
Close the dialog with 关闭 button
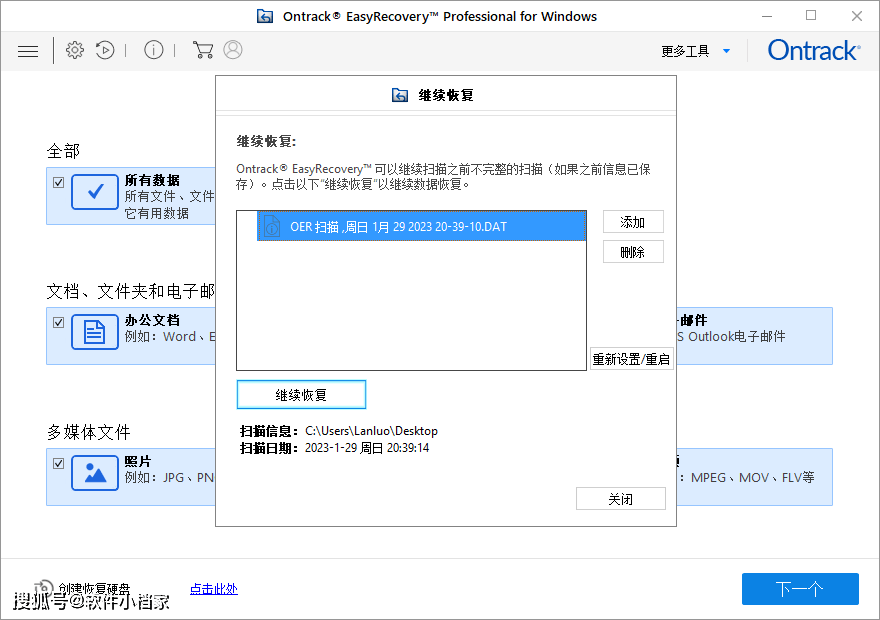tap(621, 499)
